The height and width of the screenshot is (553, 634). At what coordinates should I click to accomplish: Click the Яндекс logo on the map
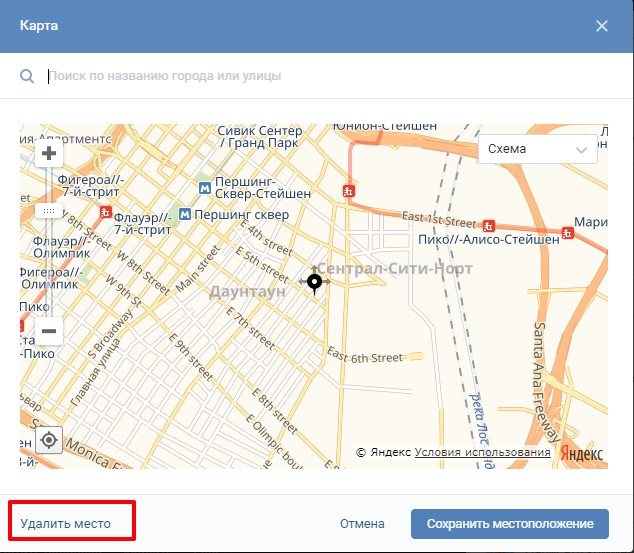coord(582,453)
